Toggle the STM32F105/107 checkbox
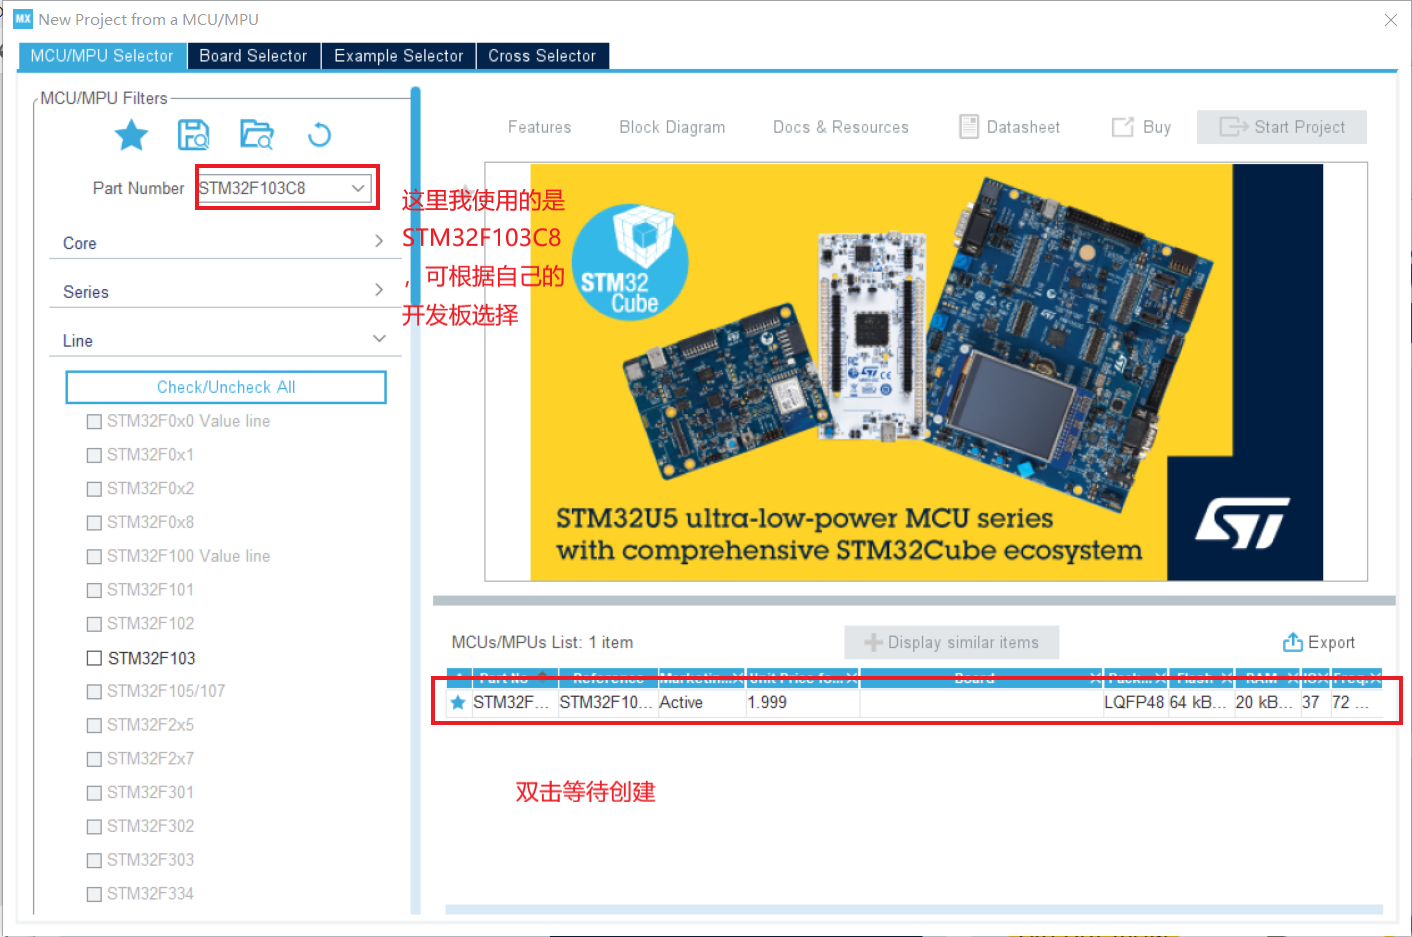 [94, 692]
